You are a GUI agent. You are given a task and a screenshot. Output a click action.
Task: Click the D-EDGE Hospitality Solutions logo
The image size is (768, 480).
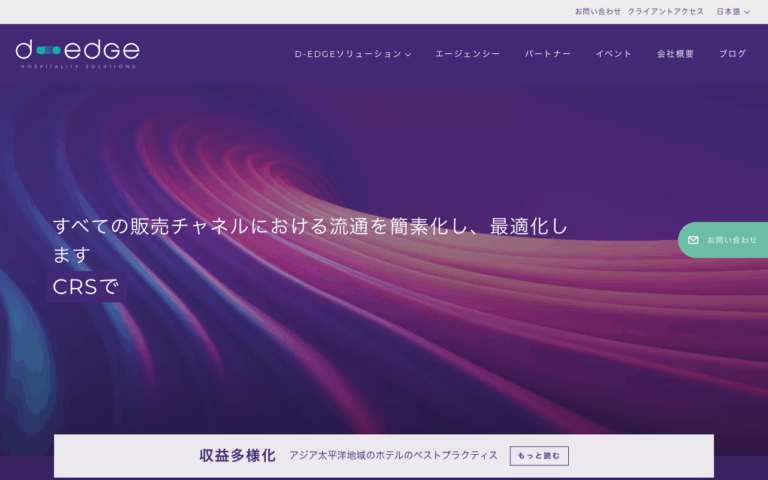pos(77,54)
